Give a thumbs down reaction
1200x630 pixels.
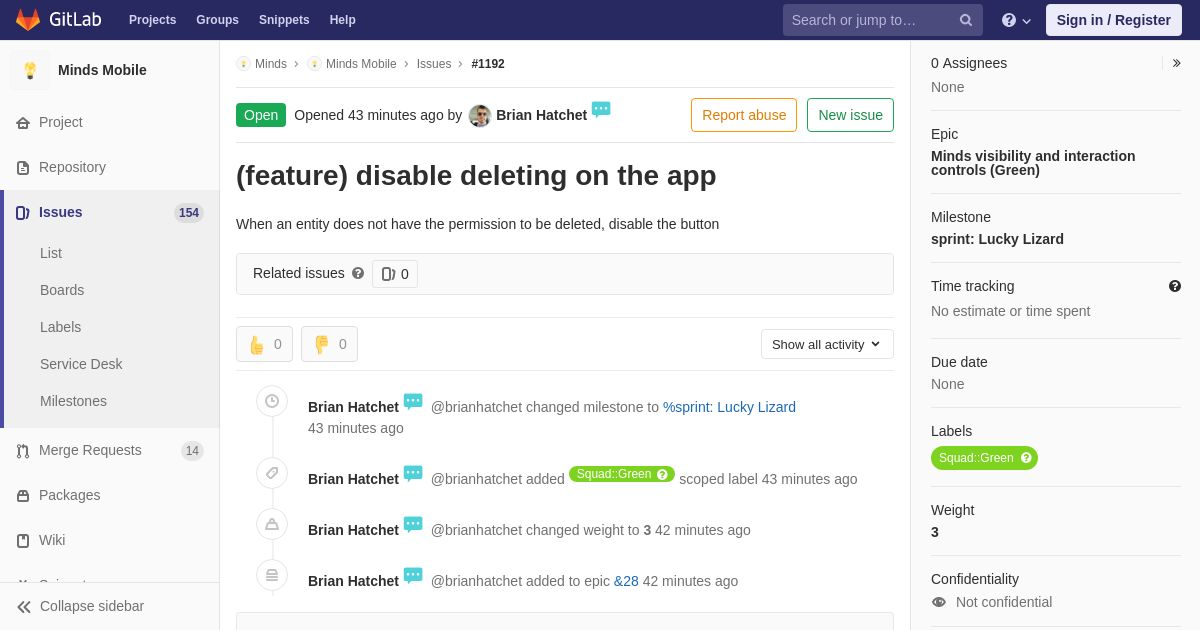coord(329,344)
